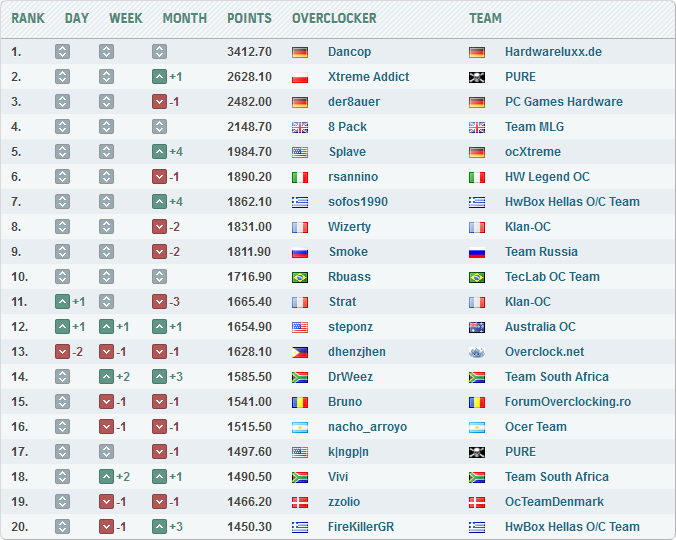Open HW Legend OC team page
This screenshot has height=540, width=676.
547,177
